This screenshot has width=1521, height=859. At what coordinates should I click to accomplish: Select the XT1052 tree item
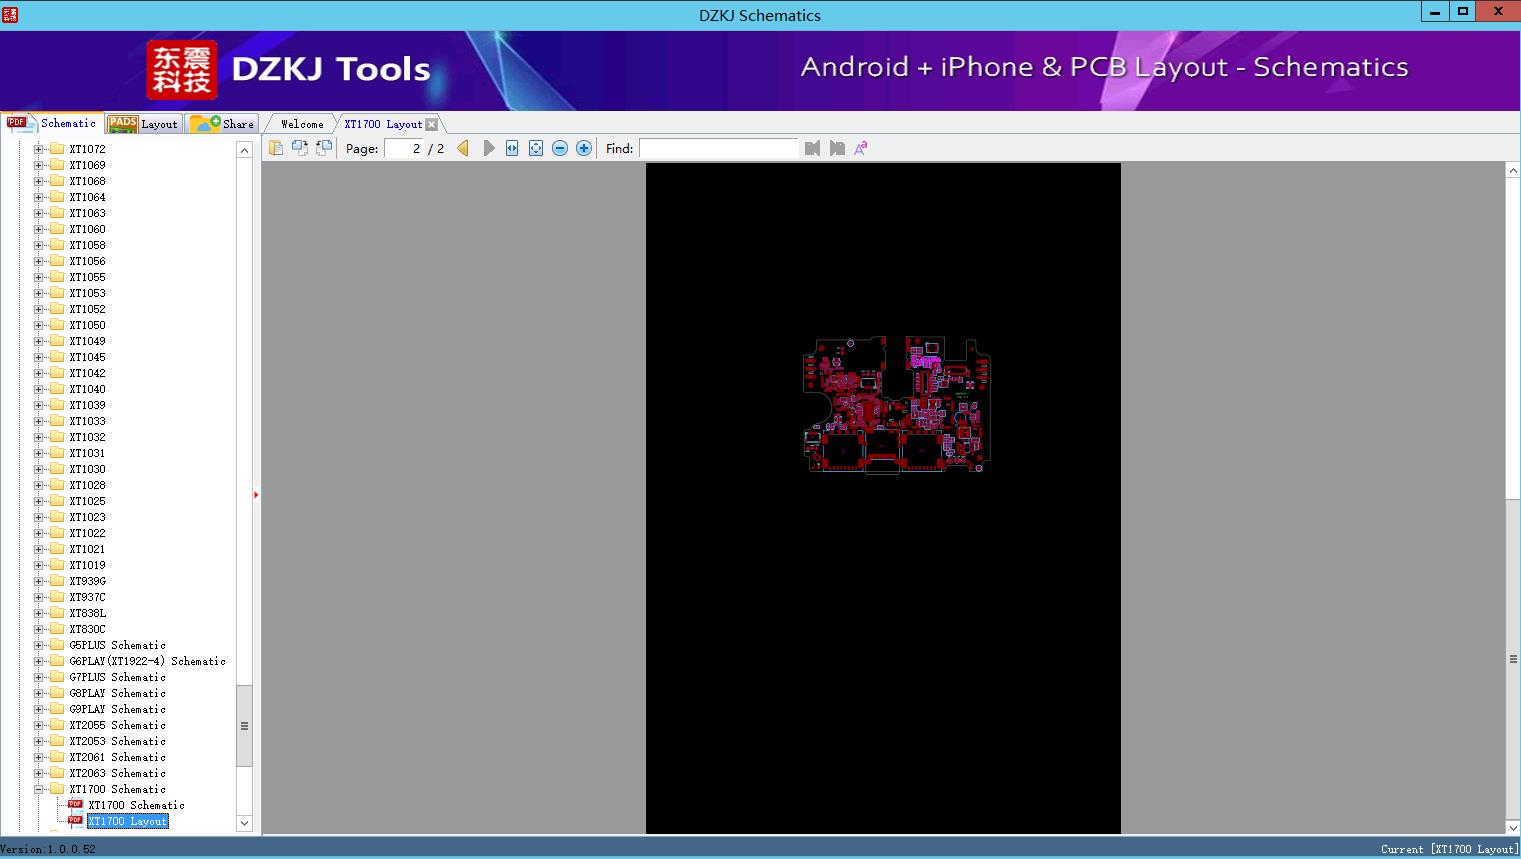click(x=87, y=309)
